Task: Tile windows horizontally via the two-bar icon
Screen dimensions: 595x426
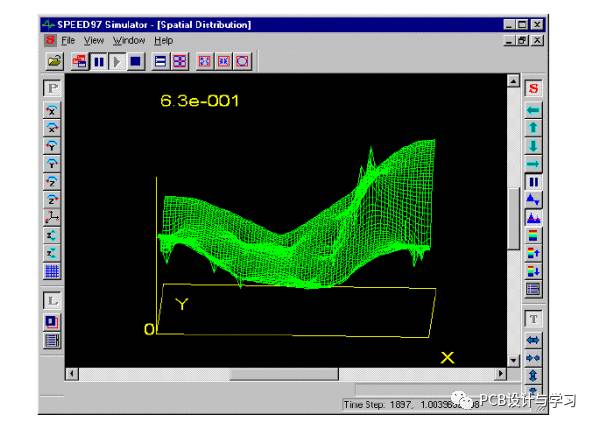Action: (x=161, y=61)
